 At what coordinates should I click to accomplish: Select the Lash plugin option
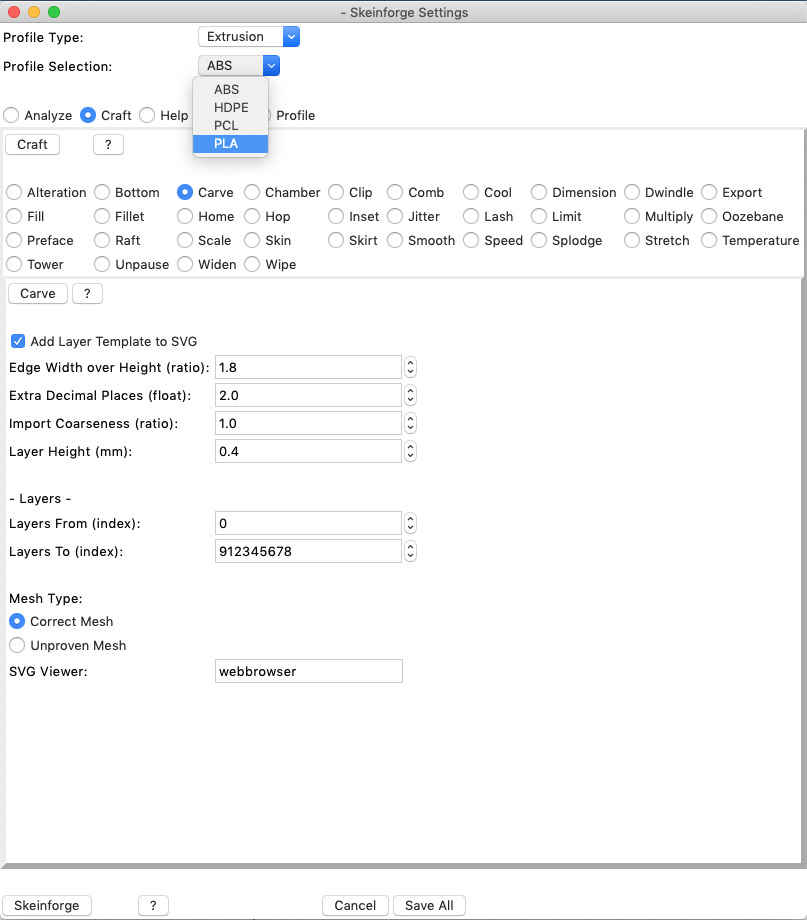(471, 217)
